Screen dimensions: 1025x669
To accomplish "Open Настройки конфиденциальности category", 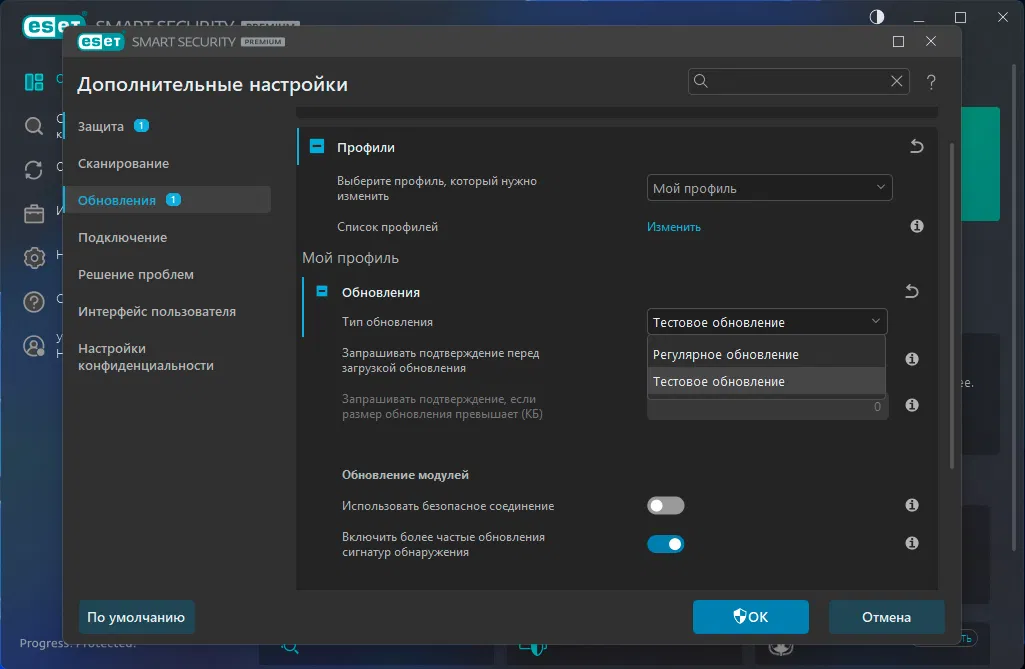I will (x=146, y=357).
